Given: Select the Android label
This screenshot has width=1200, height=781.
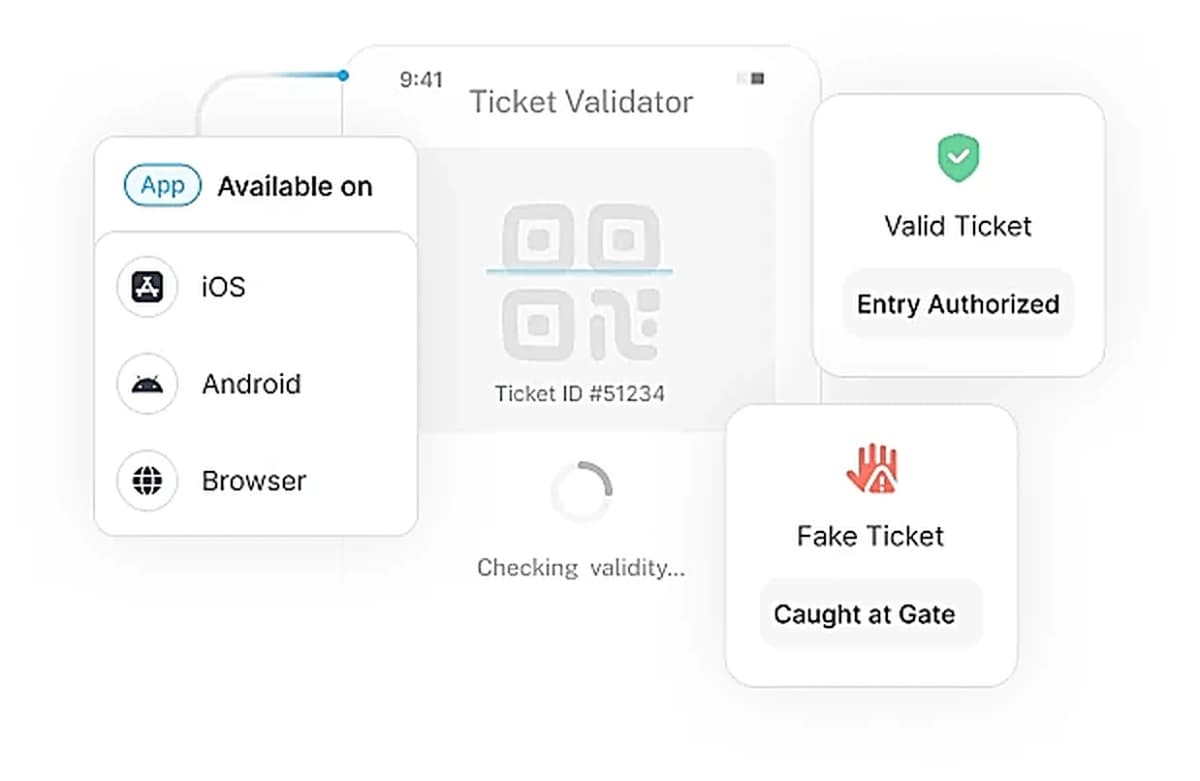Looking at the screenshot, I should (251, 384).
